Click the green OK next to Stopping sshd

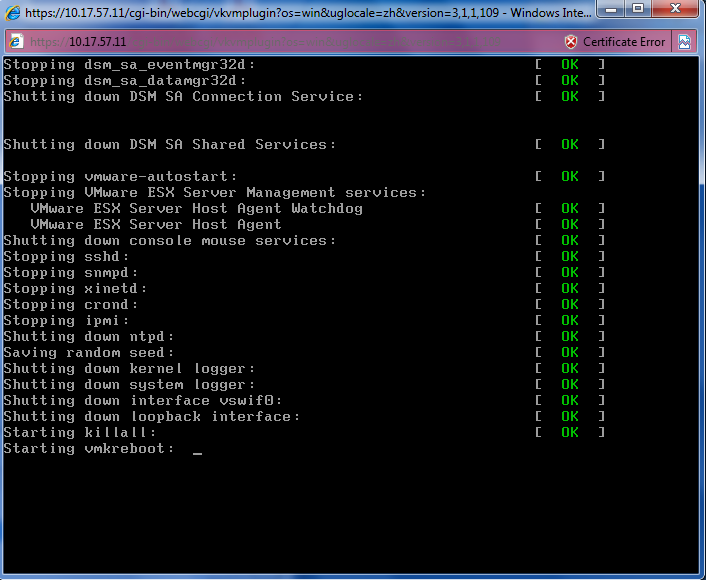[x=570, y=256]
